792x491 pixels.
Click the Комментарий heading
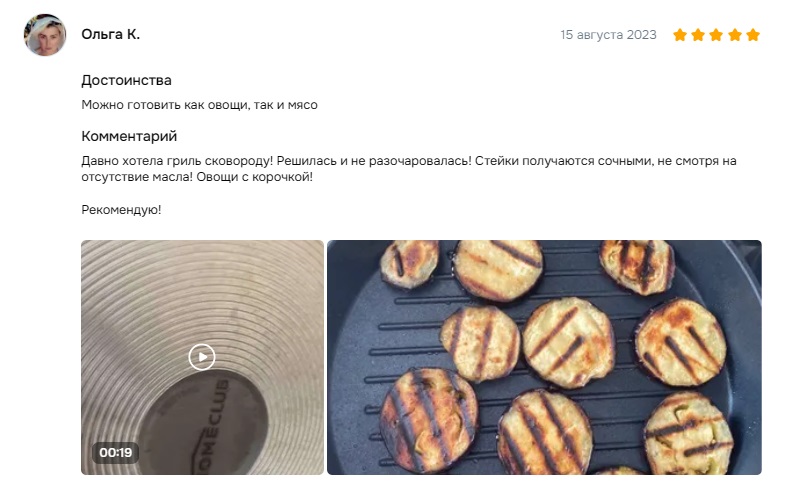click(129, 136)
